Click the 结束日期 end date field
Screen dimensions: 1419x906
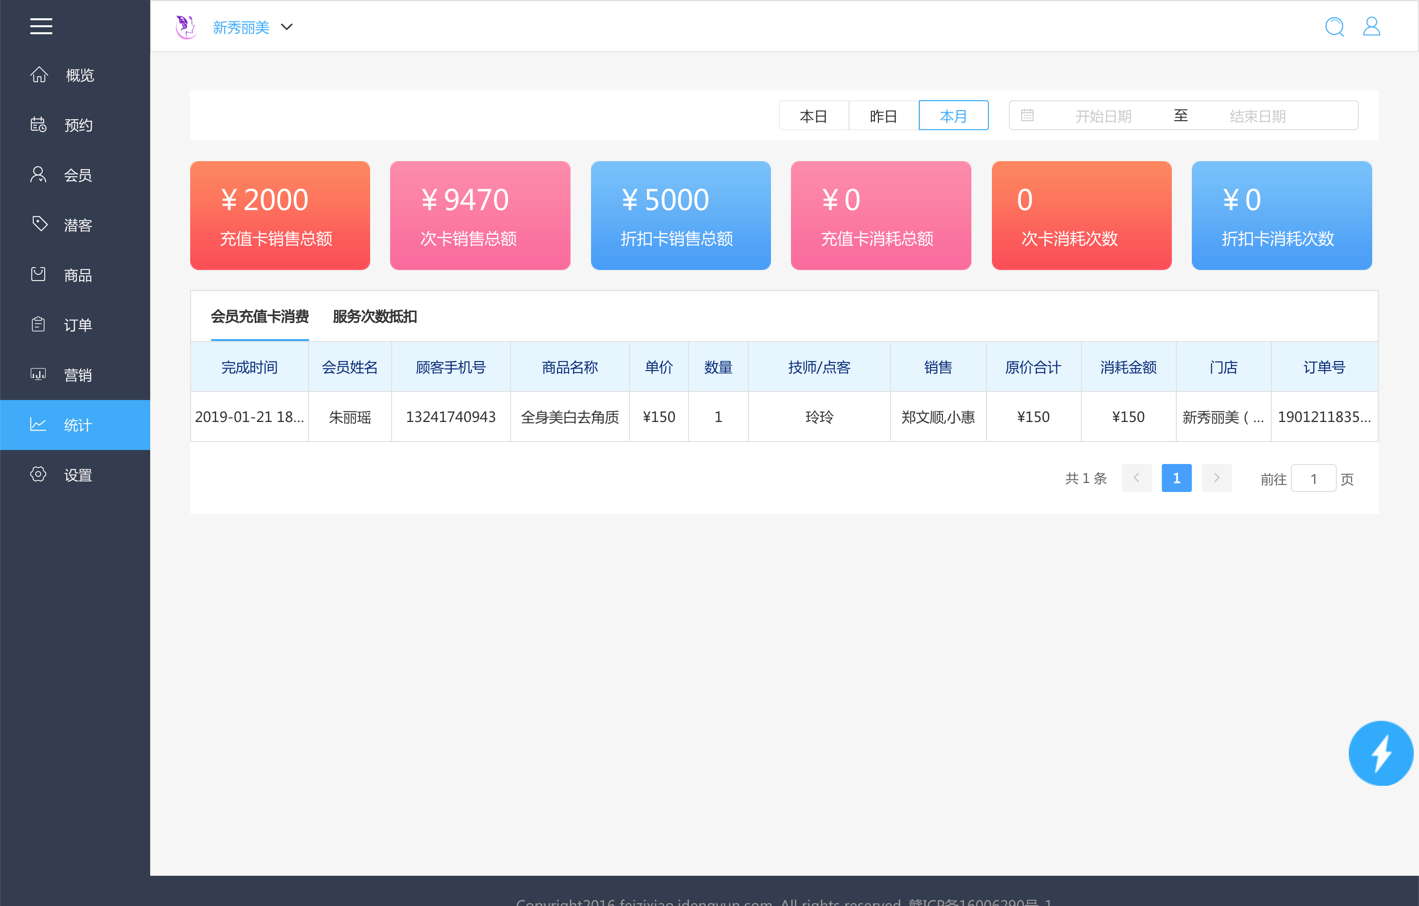[x=1257, y=116]
